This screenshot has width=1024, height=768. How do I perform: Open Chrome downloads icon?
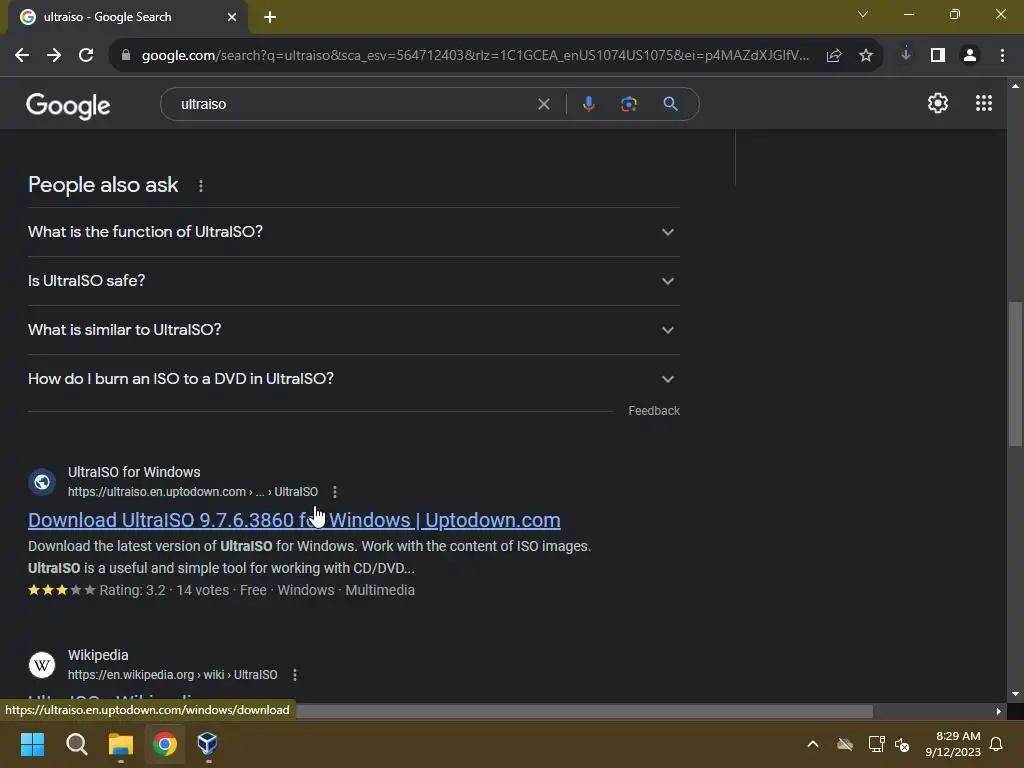click(906, 56)
